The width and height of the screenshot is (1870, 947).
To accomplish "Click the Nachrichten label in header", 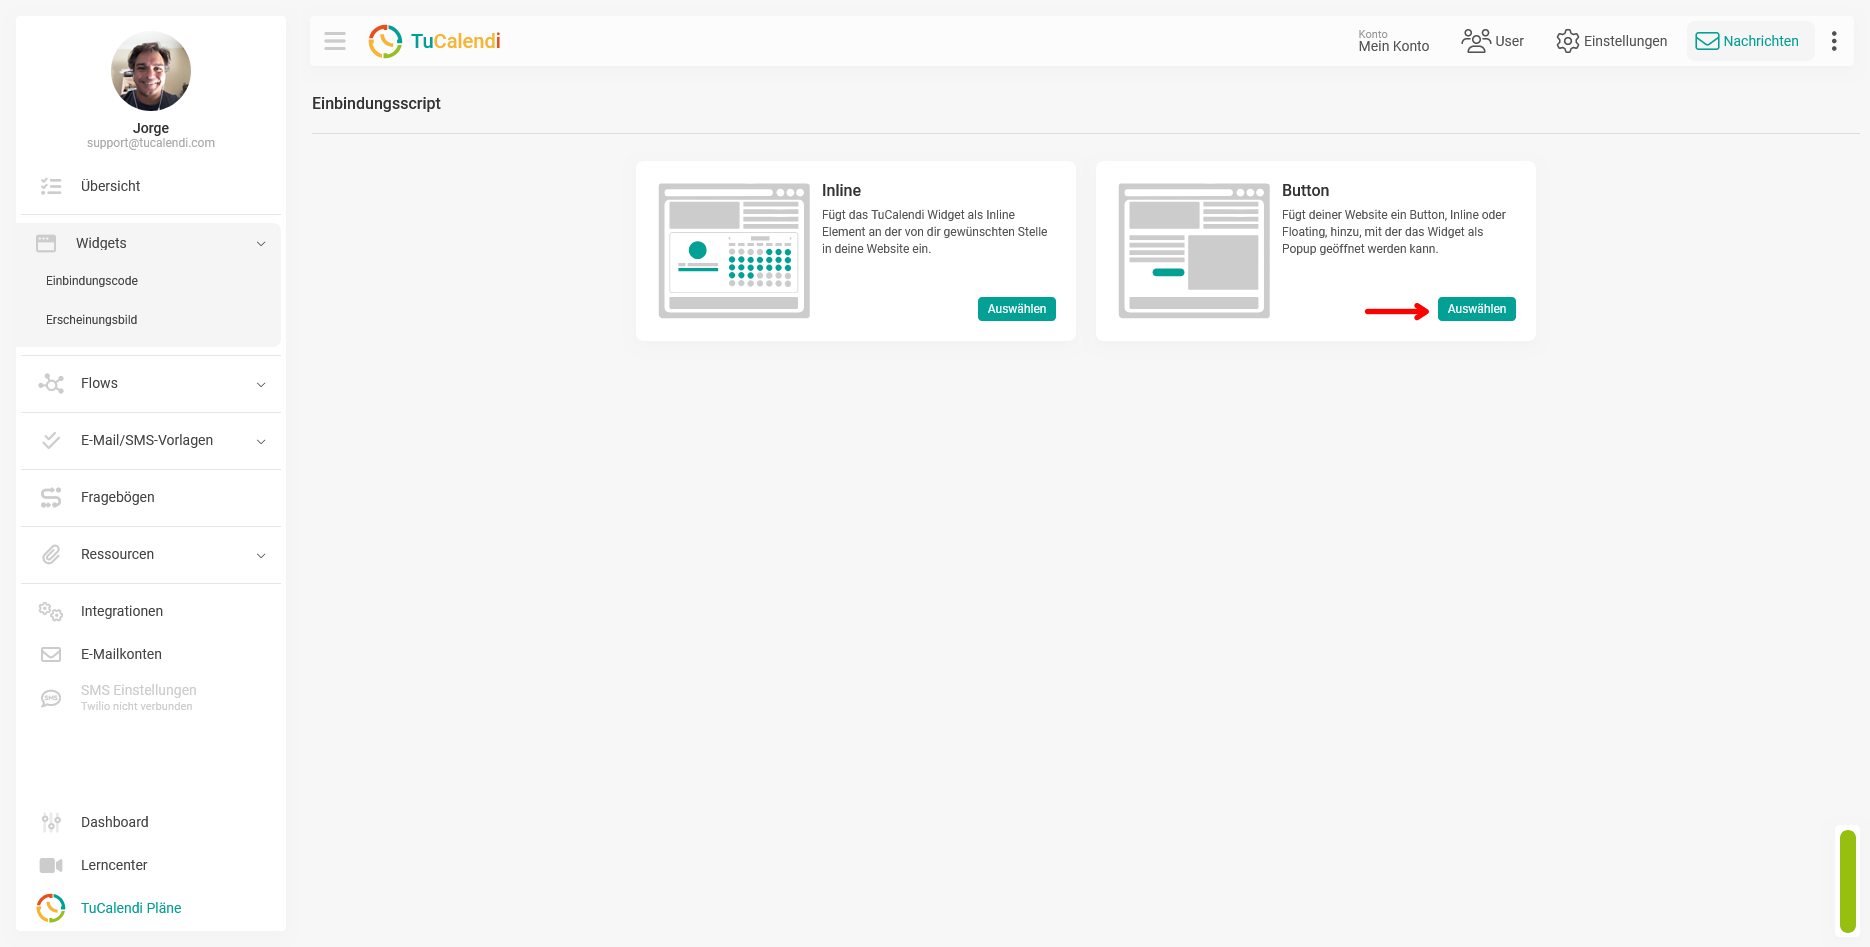I will point(1761,41).
